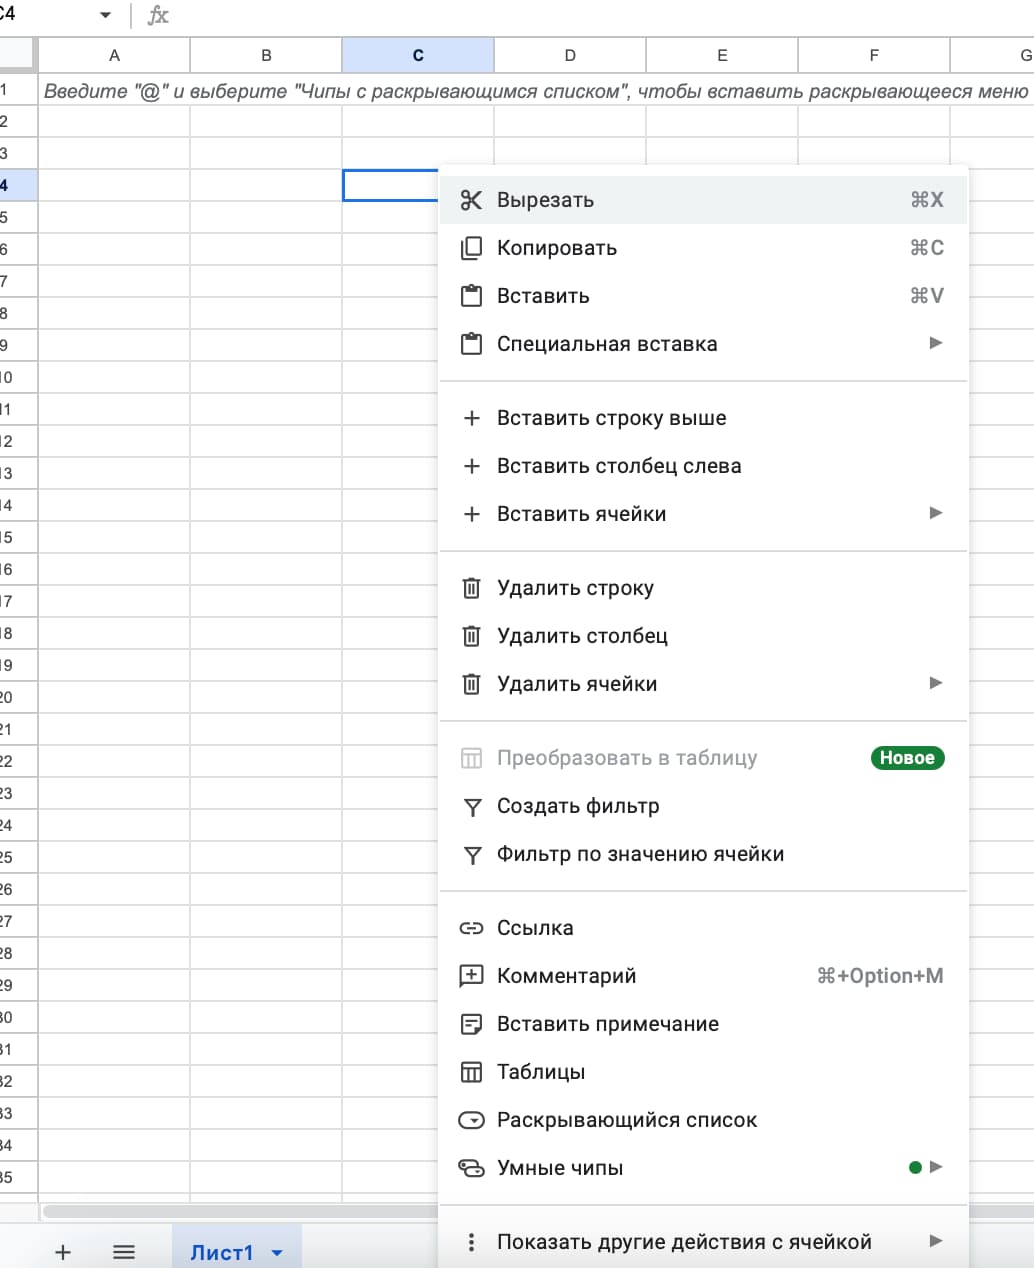Click the clipboard icon beside Вставить
Screen dimensions: 1034x1268
tap(471, 296)
